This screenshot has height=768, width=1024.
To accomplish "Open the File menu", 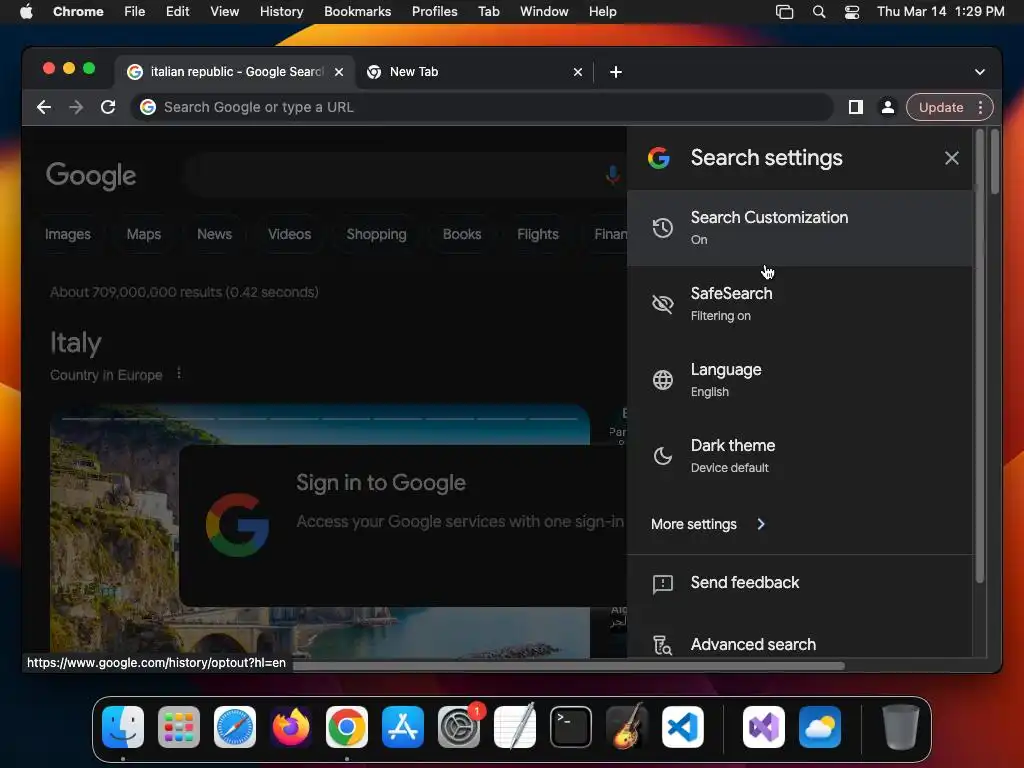I will click(135, 11).
